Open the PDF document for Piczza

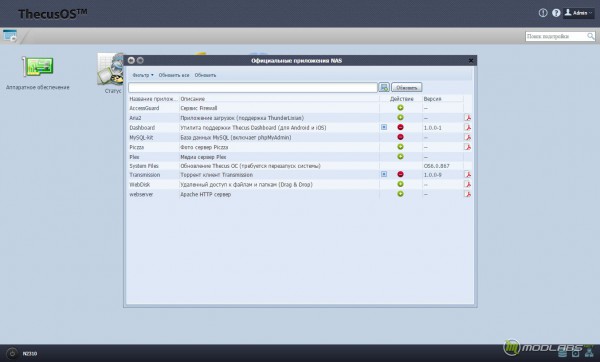click(x=467, y=147)
